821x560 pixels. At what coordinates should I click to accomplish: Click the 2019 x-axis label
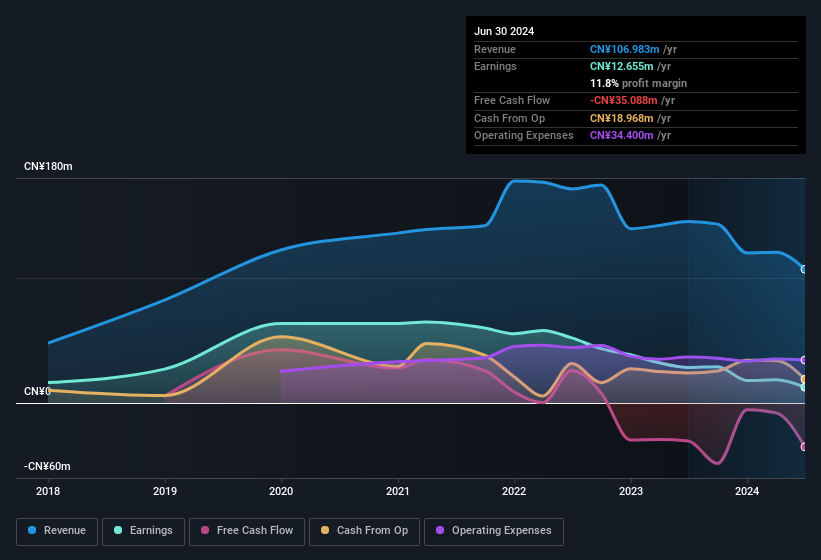pyautogui.click(x=165, y=491)
